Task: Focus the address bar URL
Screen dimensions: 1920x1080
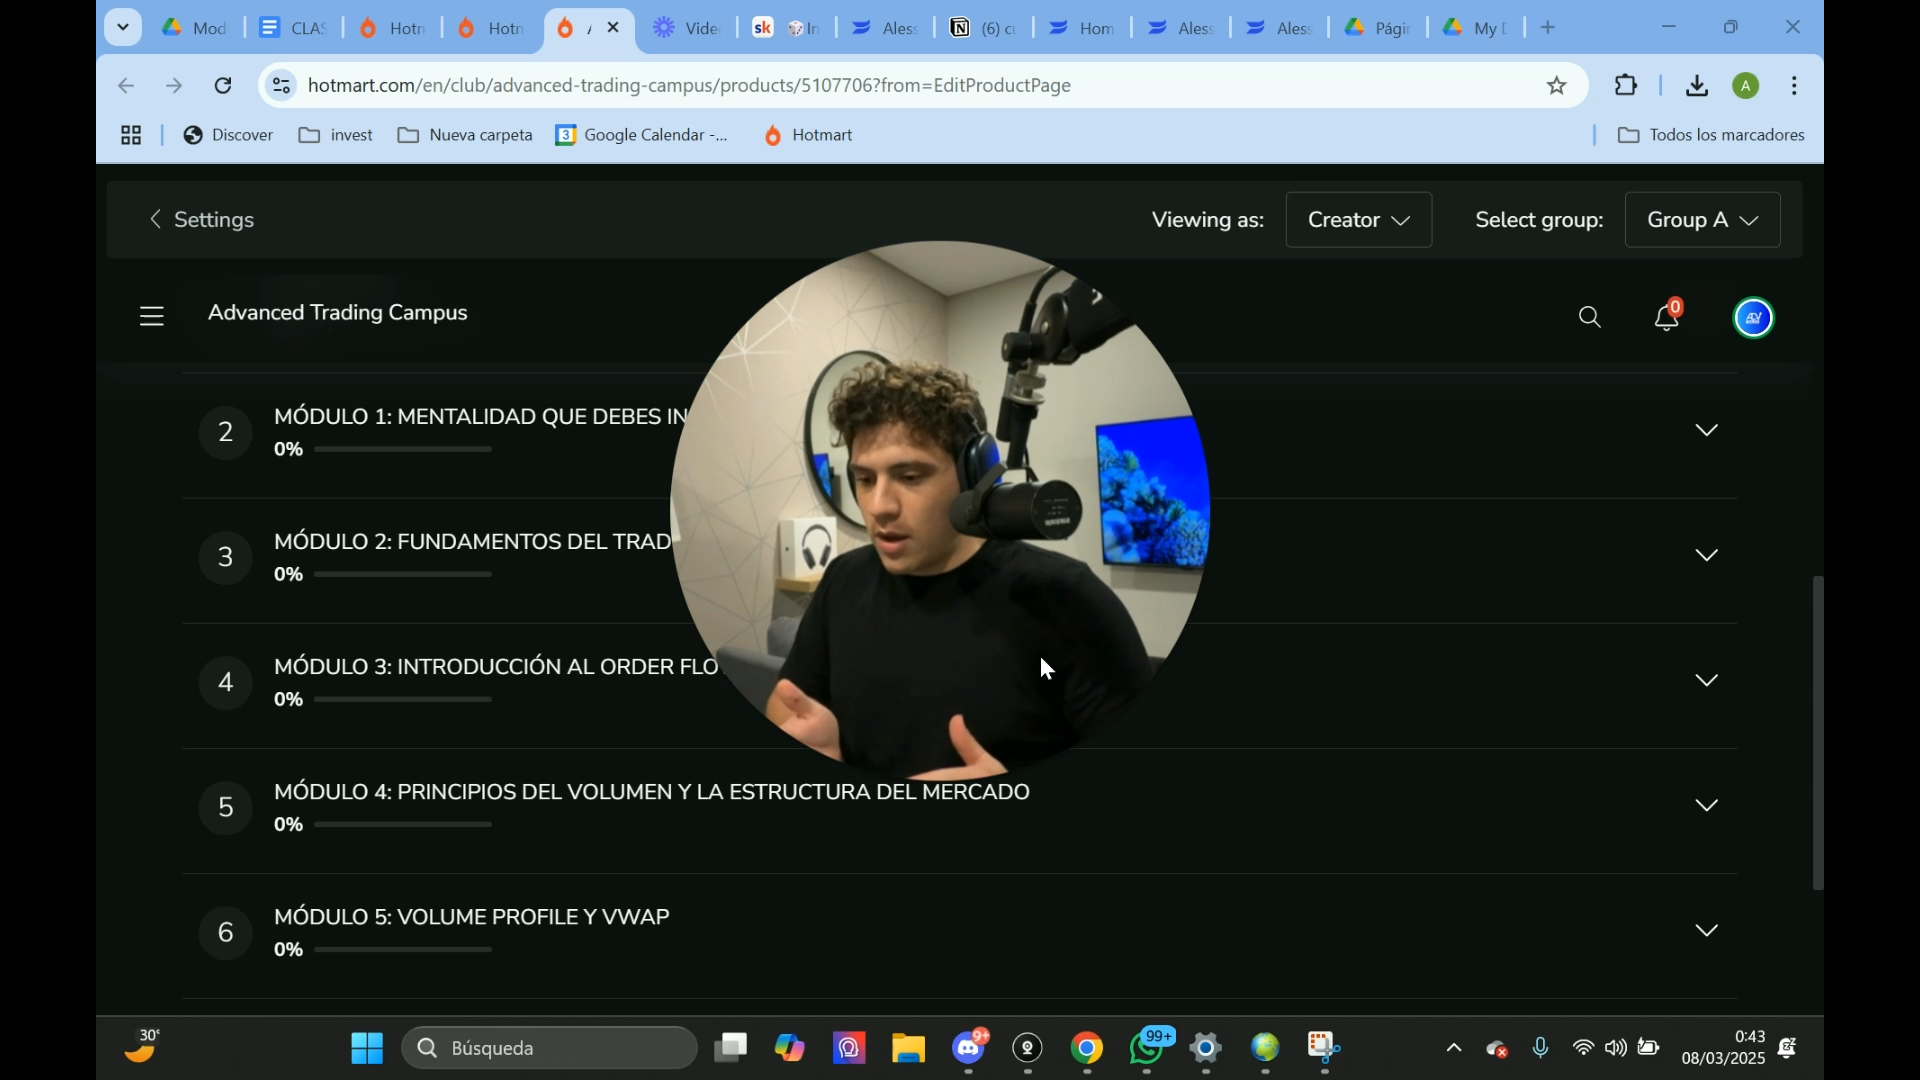Action: (x=690, y=86)
